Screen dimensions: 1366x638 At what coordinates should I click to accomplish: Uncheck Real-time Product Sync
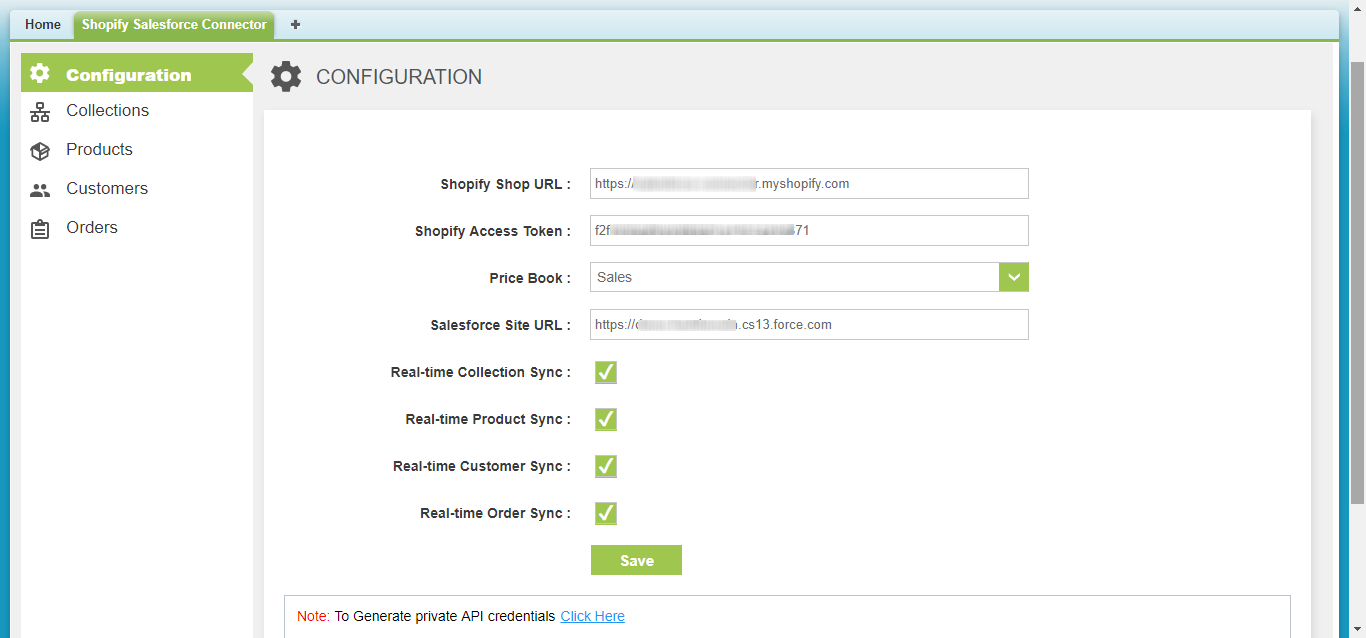pos(606,420)
